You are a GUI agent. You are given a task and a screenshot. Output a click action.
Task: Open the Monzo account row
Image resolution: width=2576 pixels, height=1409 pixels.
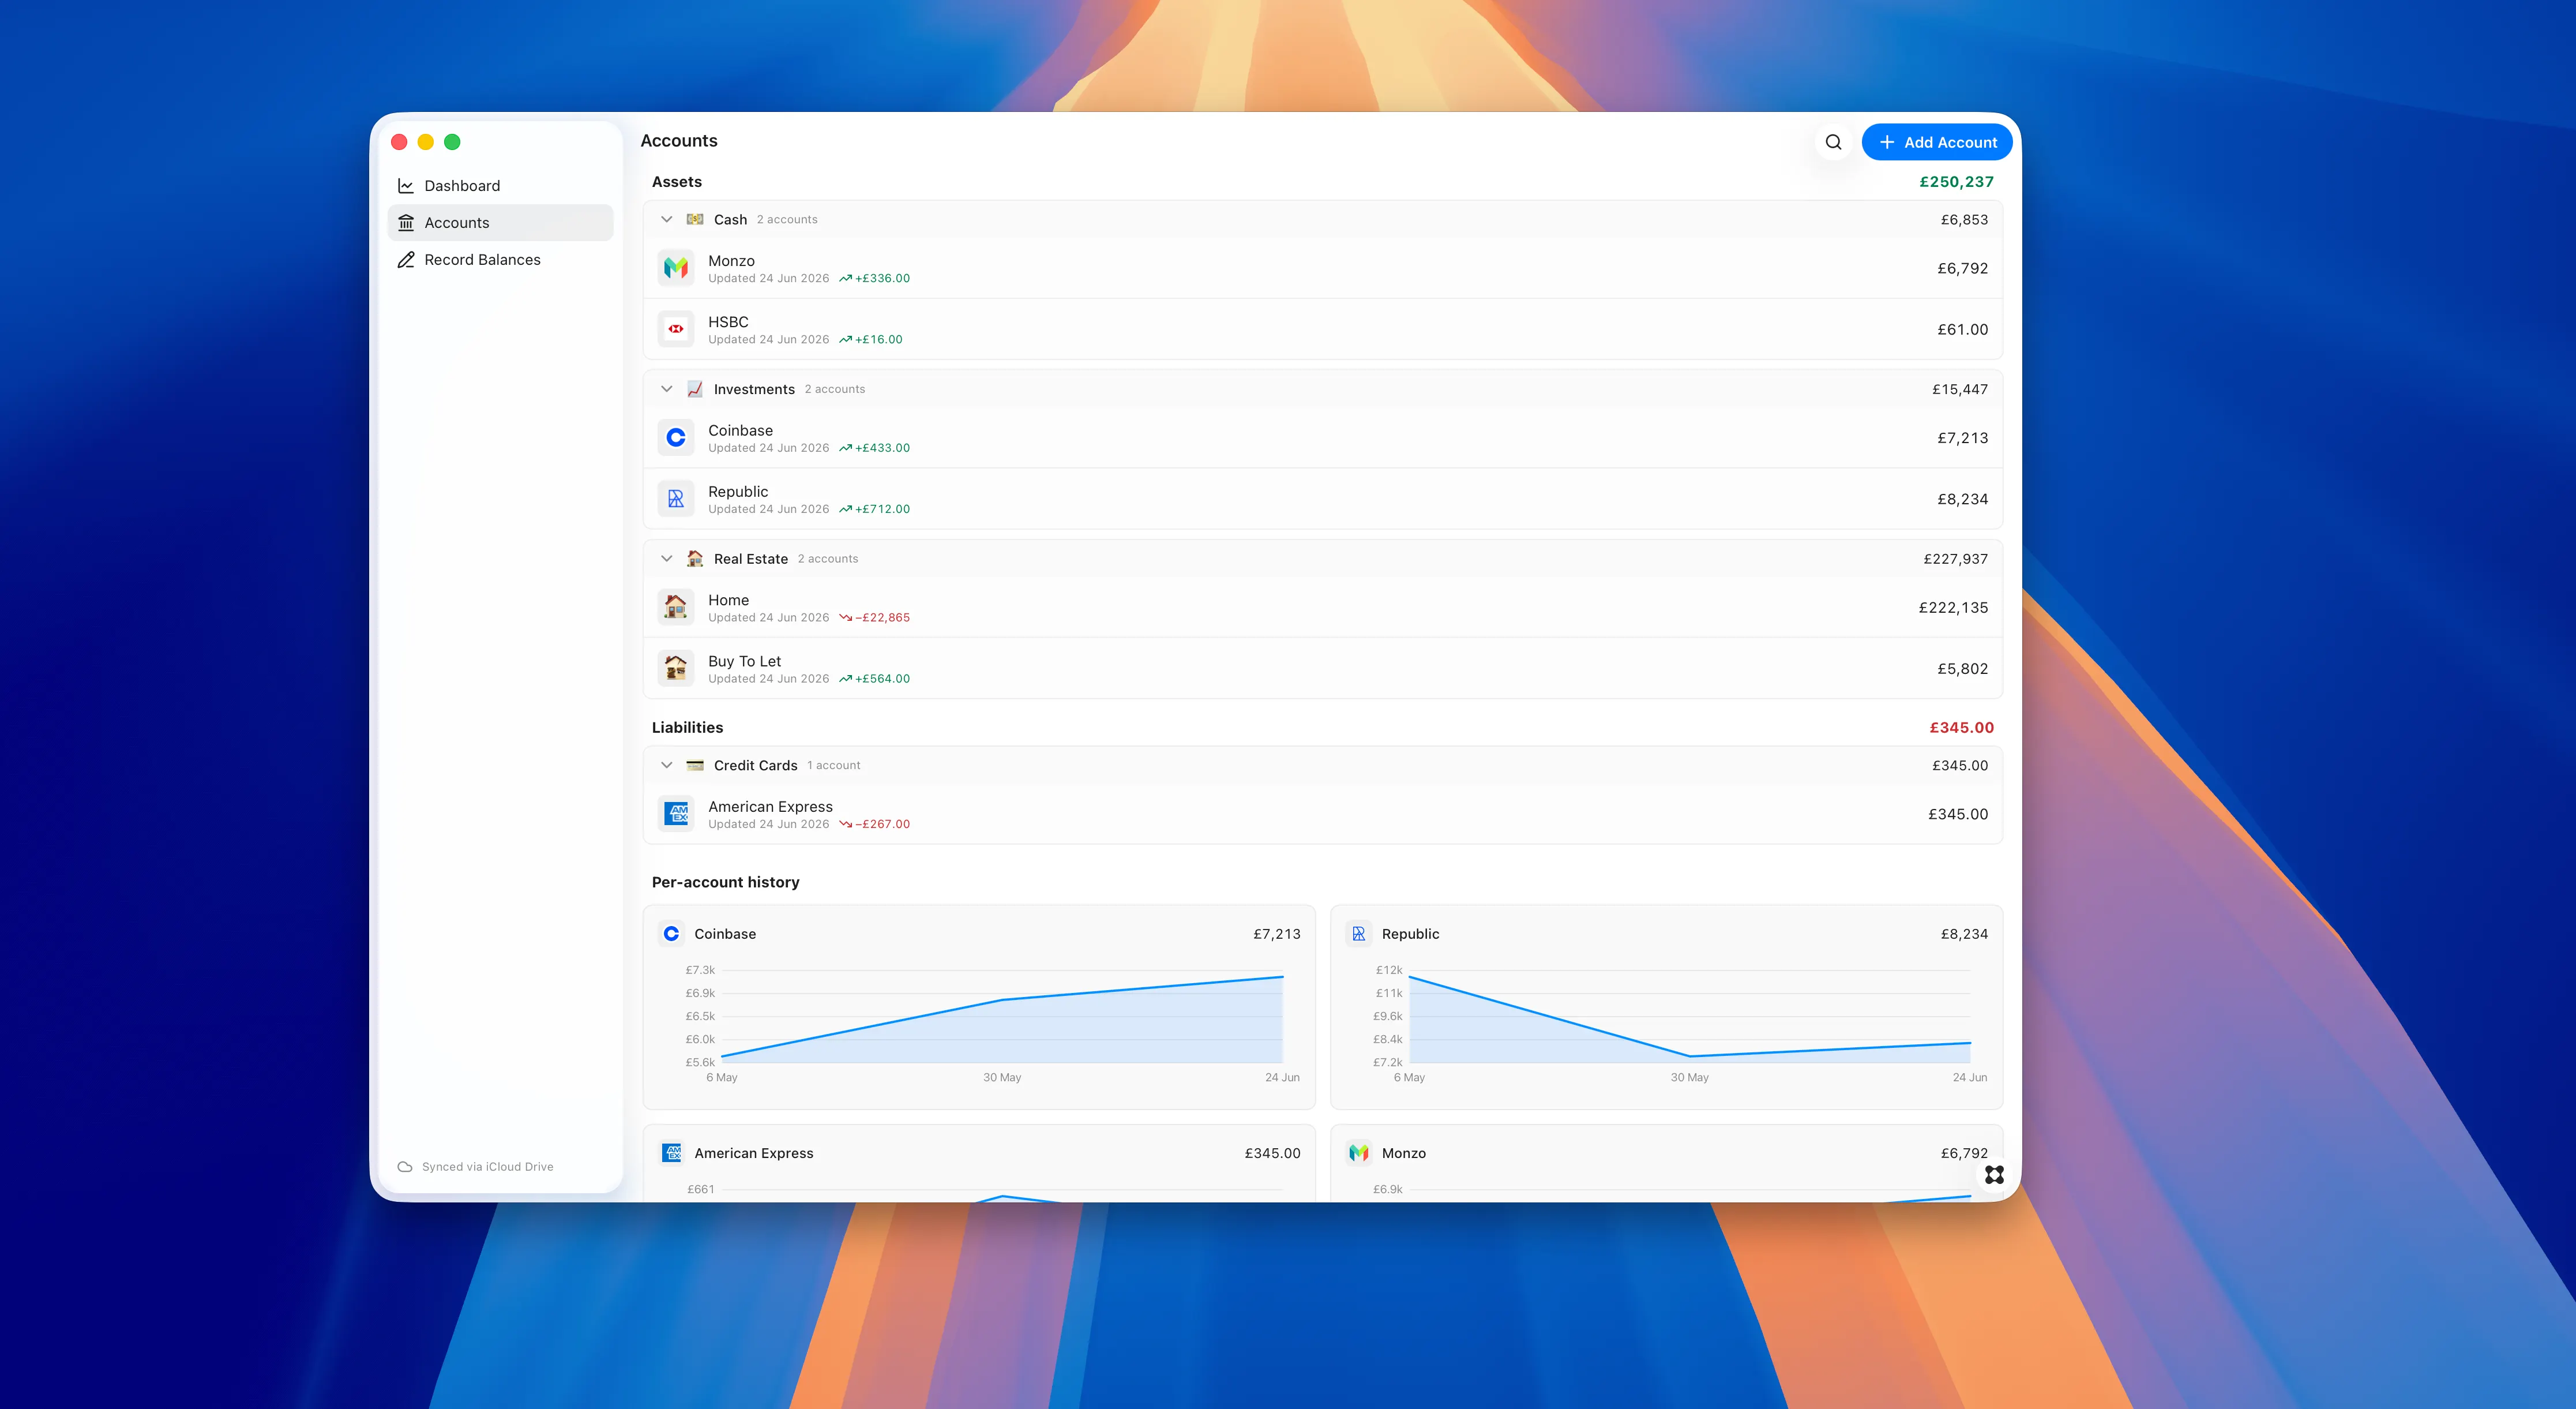pyautogui.click(x=1322, y=268)
